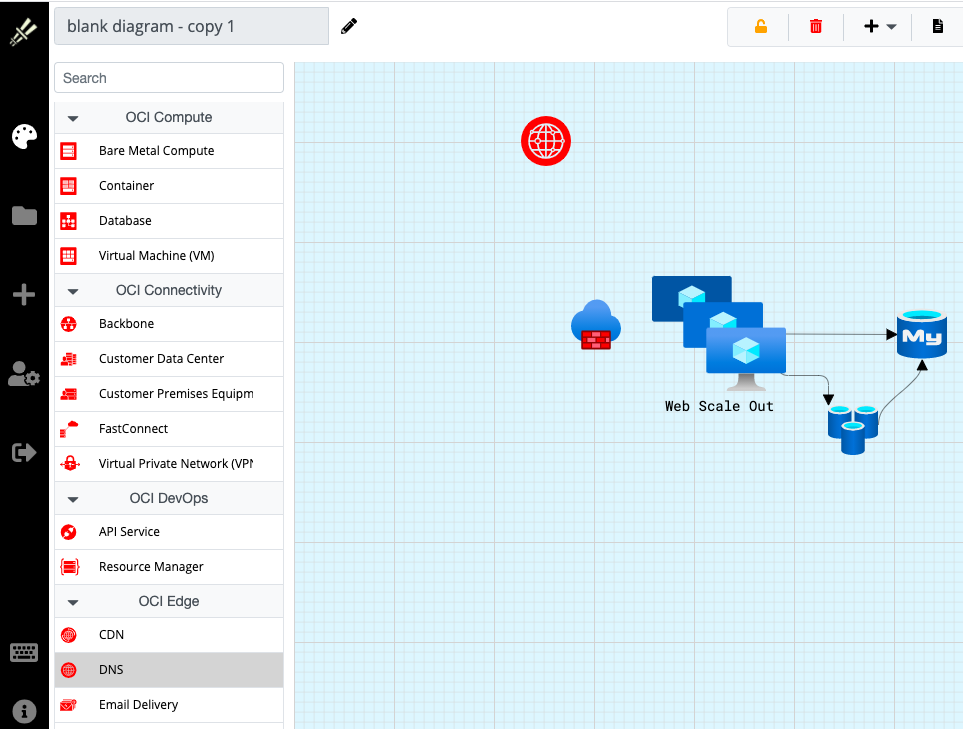Click the 'Backbone' list label
The image size is (963, 729).
127,324
